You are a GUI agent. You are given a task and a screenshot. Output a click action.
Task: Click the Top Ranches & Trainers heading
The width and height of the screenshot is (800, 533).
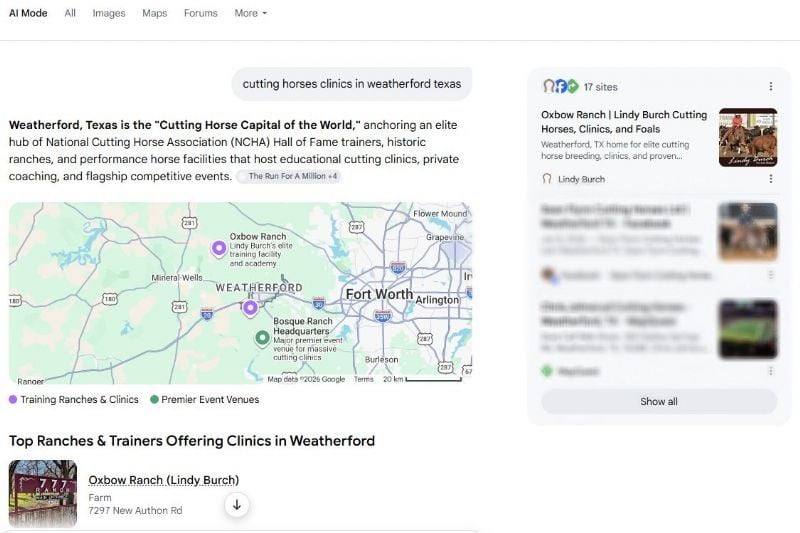tap(192, 441)
